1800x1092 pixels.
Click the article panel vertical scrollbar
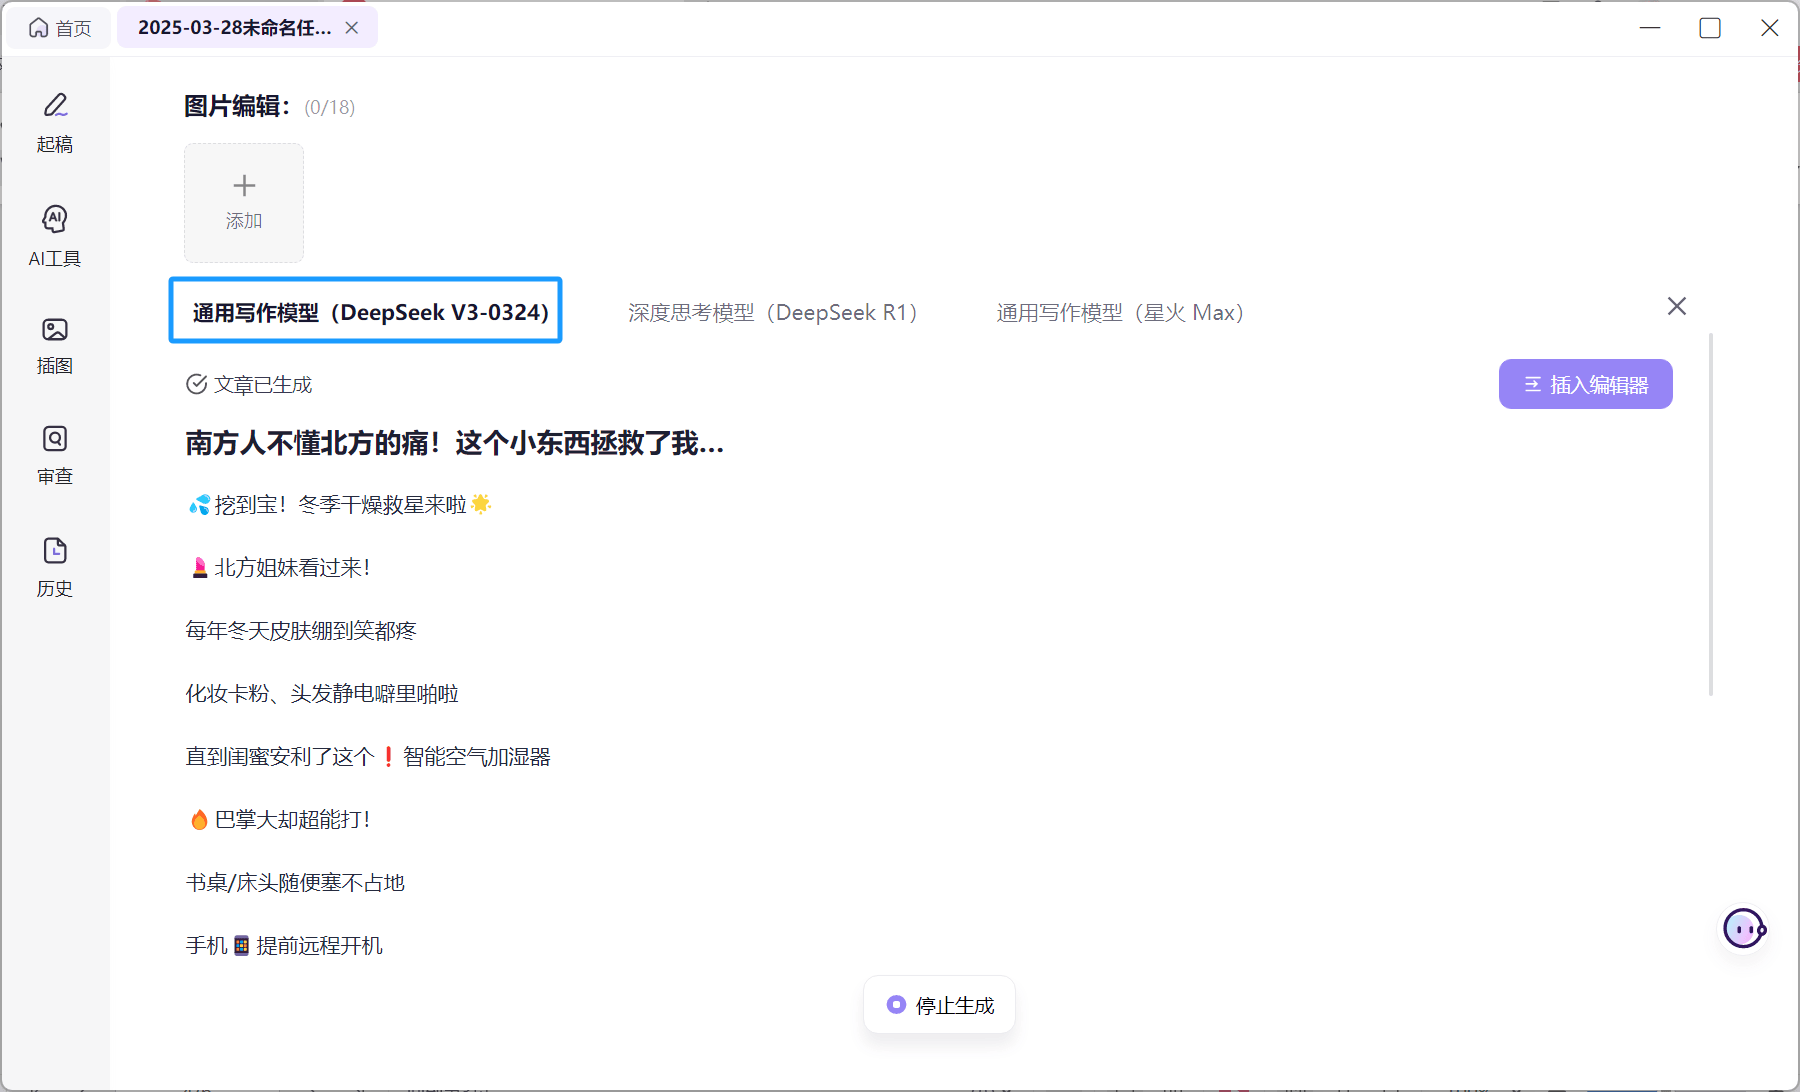(x=1711, y=515)
